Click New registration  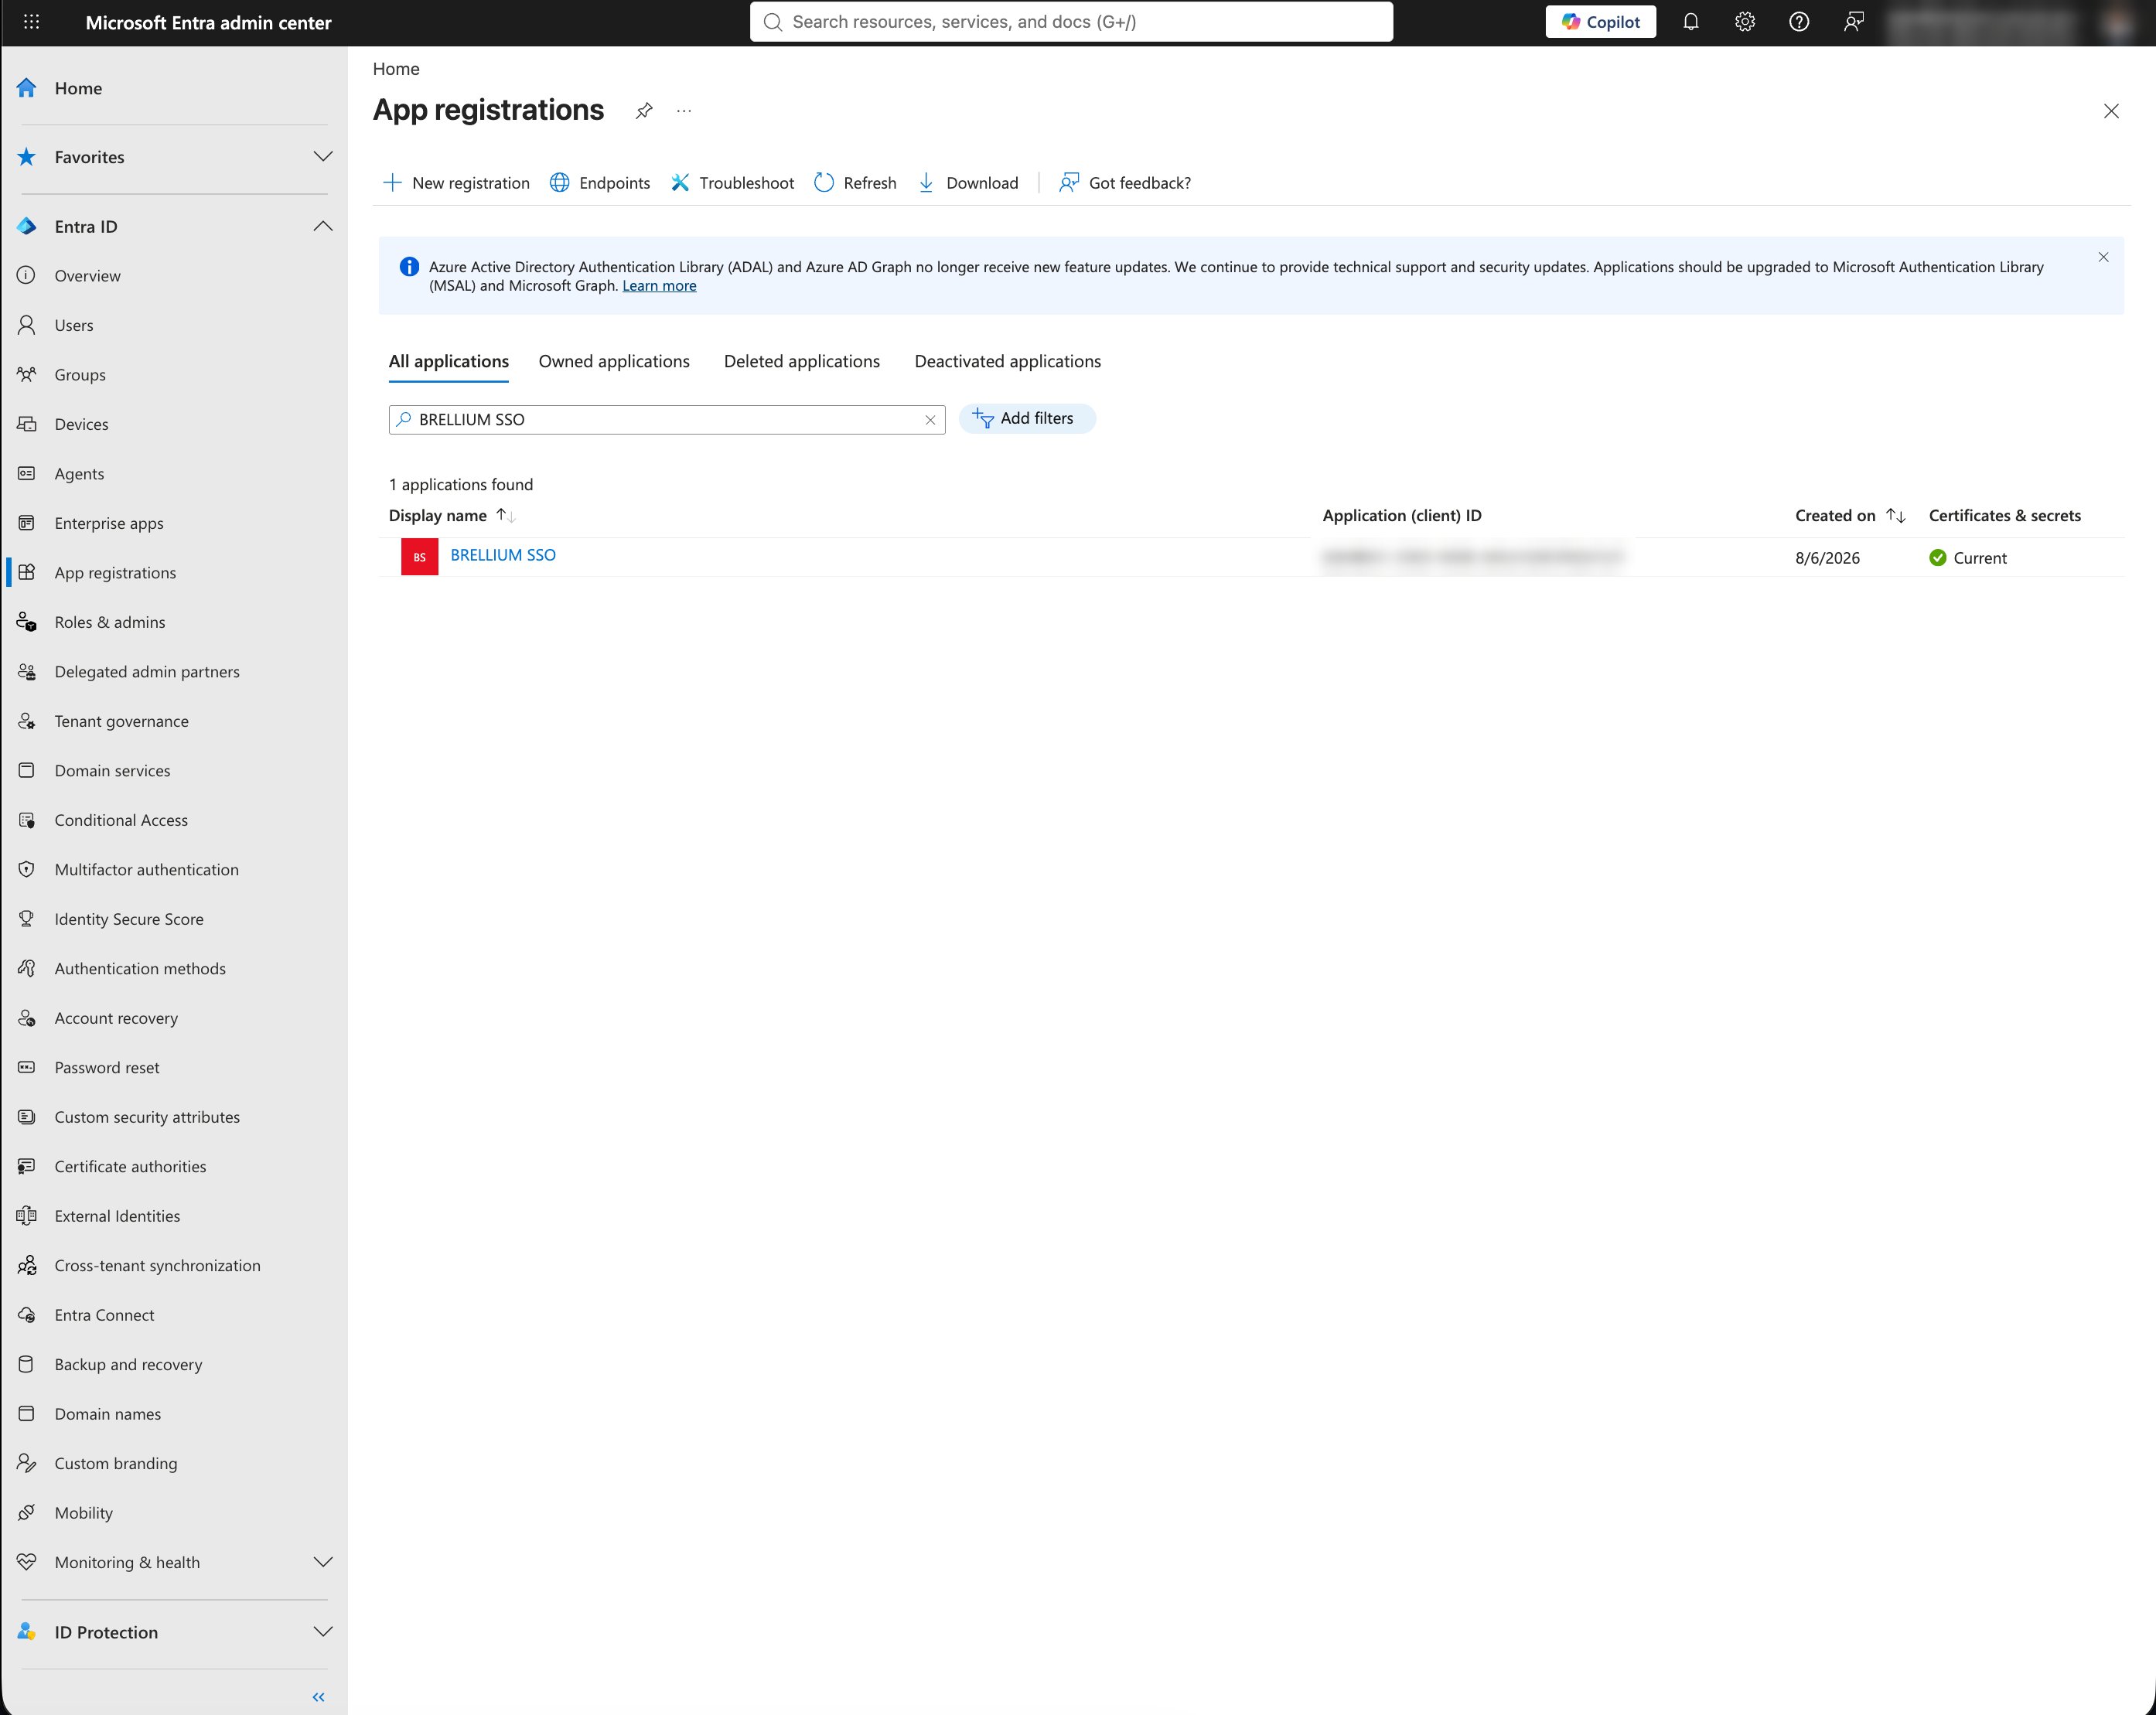click(456, 183)
